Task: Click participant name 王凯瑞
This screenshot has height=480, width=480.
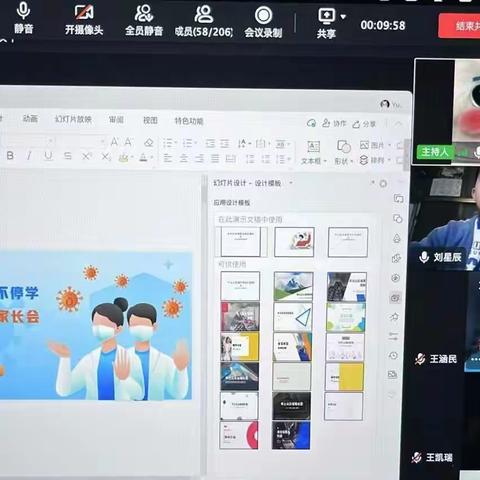Action: (439, 457)
